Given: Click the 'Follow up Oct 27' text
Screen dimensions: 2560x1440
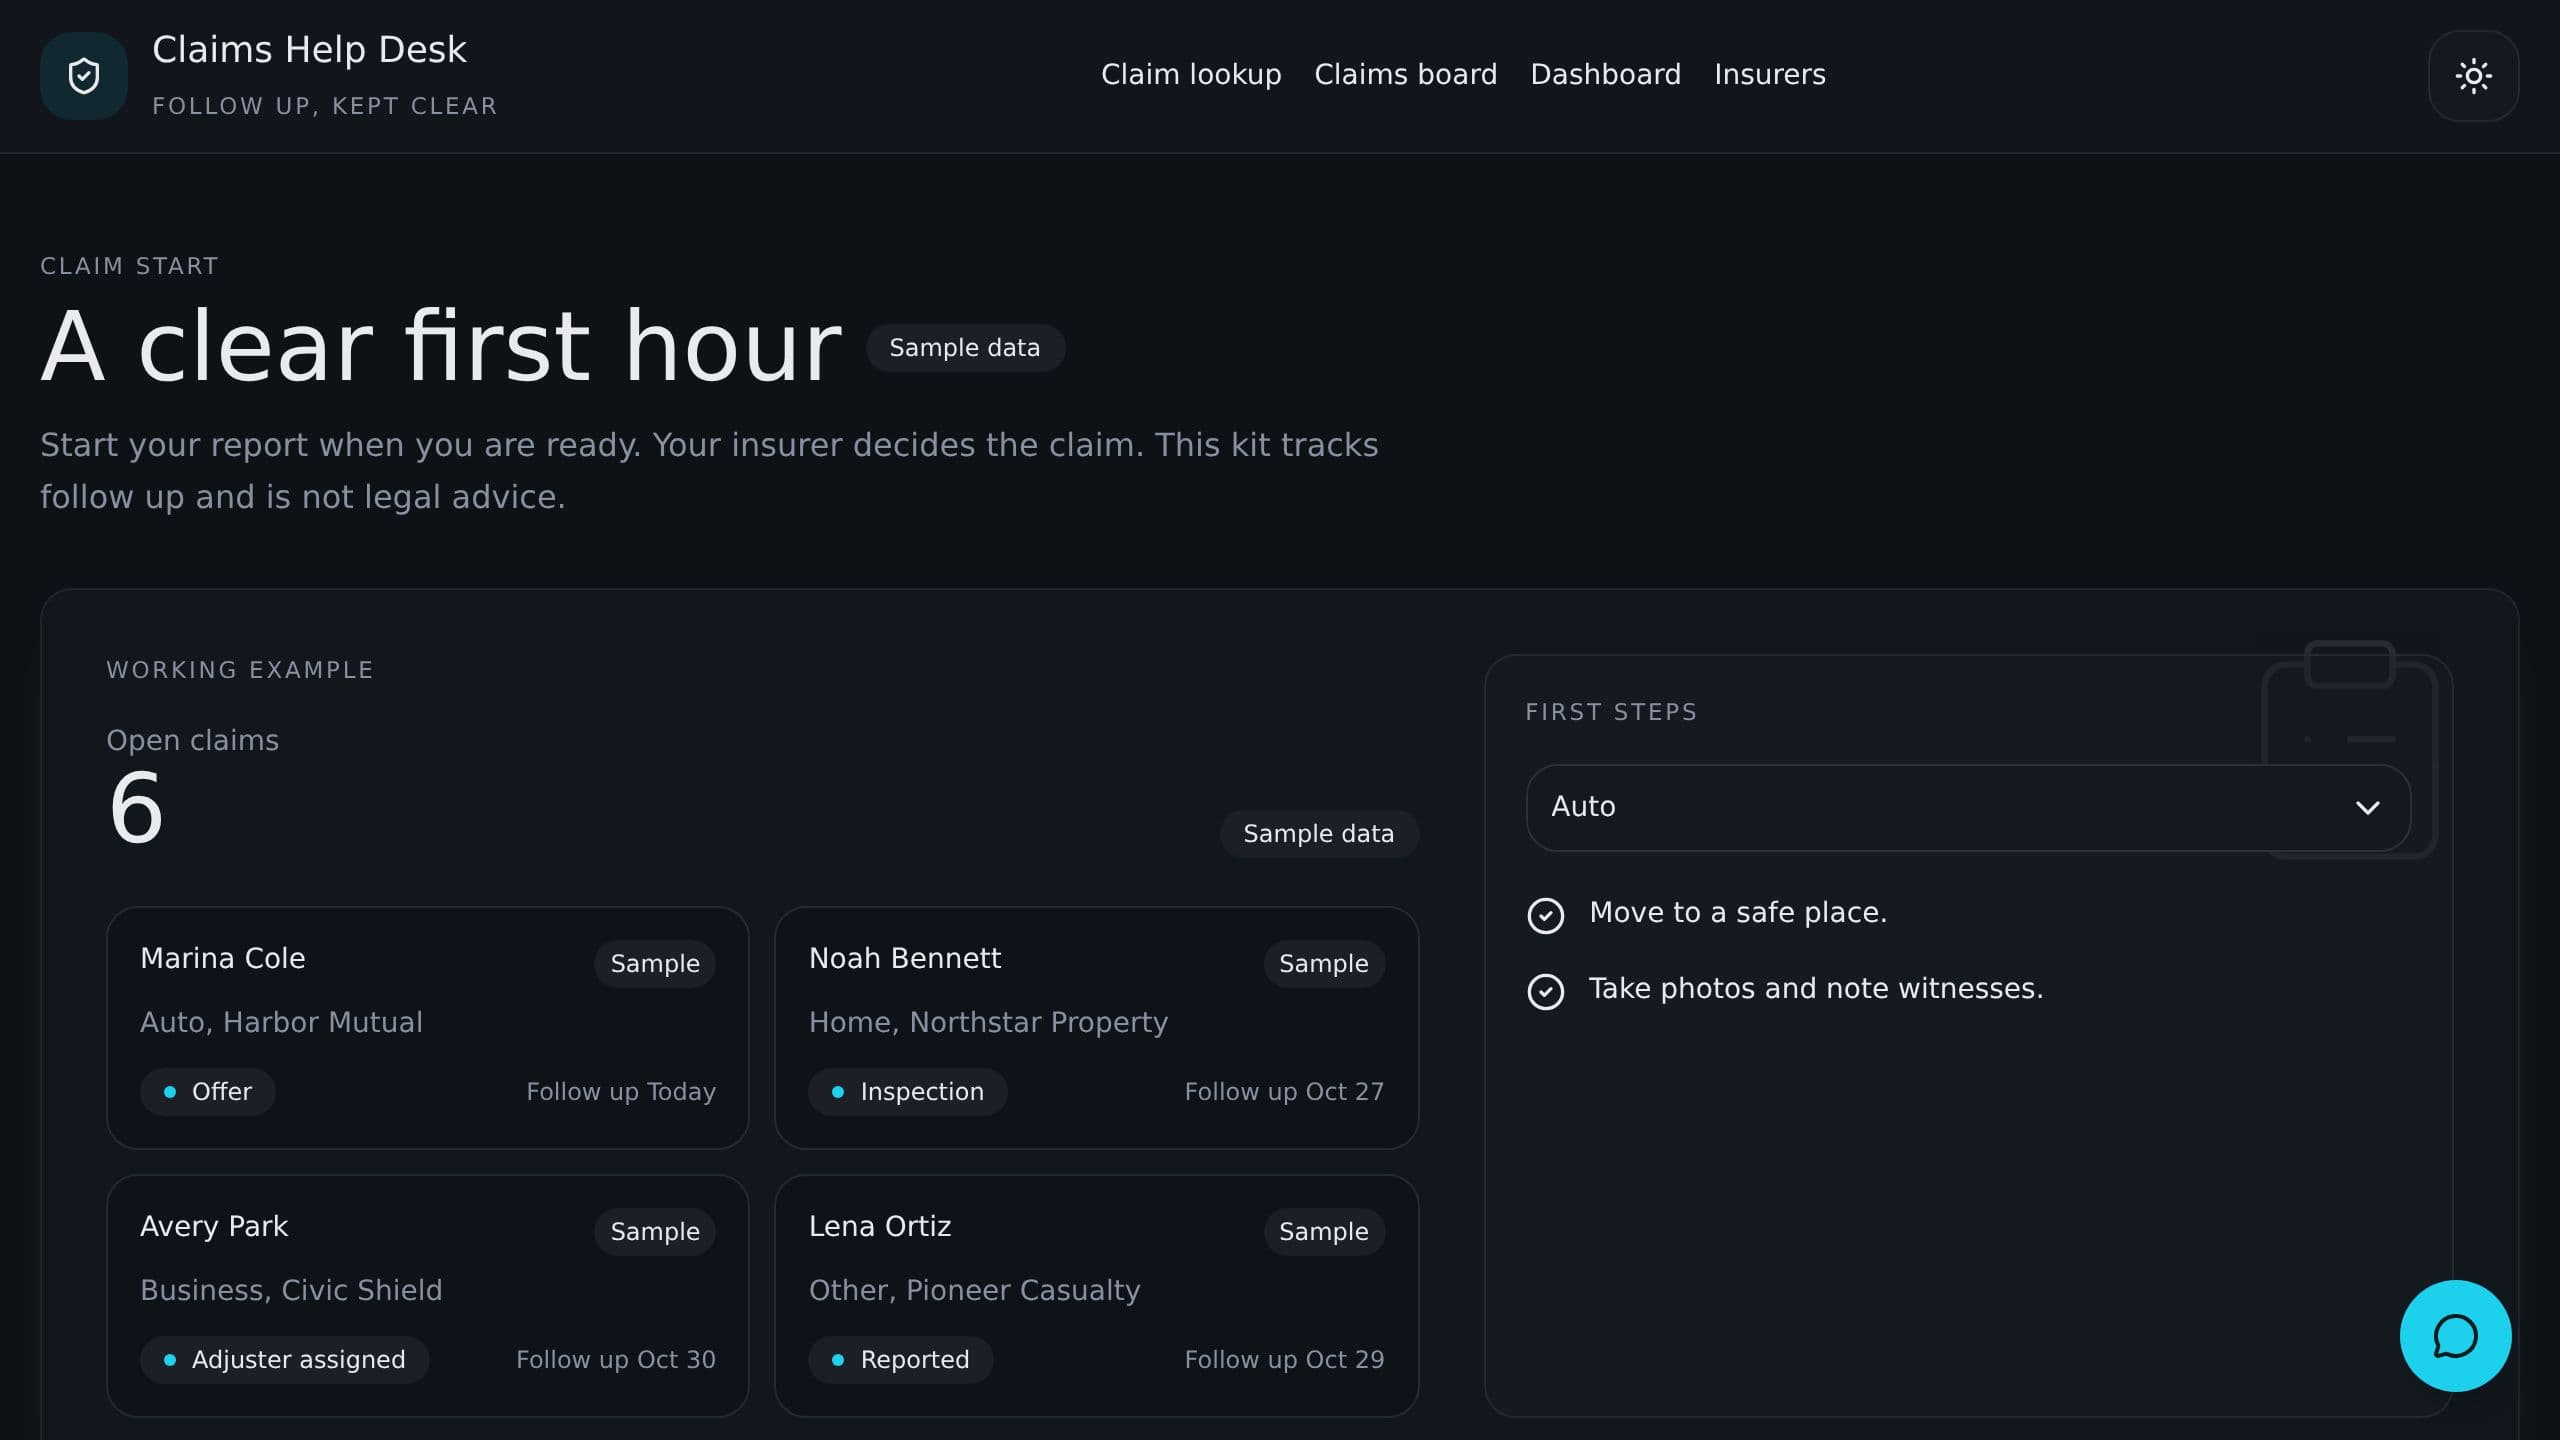Looking at the screenshot, I should click(x=1284, y=1092).
